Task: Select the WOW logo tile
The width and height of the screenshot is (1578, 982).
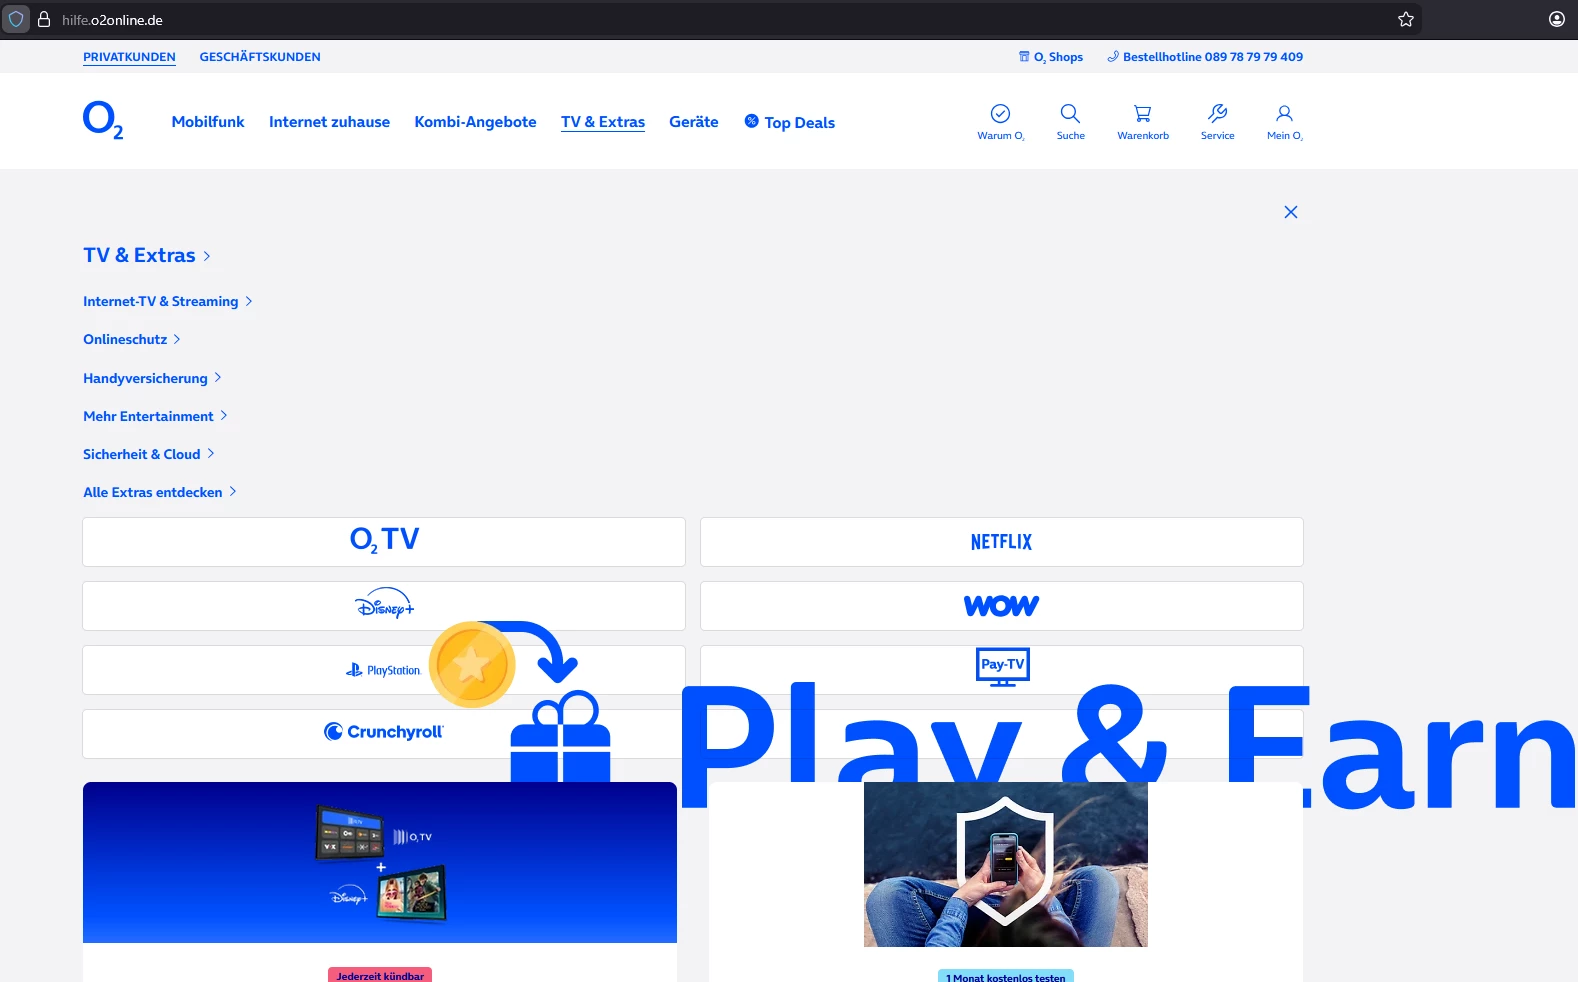Action: pos(1002,606)
